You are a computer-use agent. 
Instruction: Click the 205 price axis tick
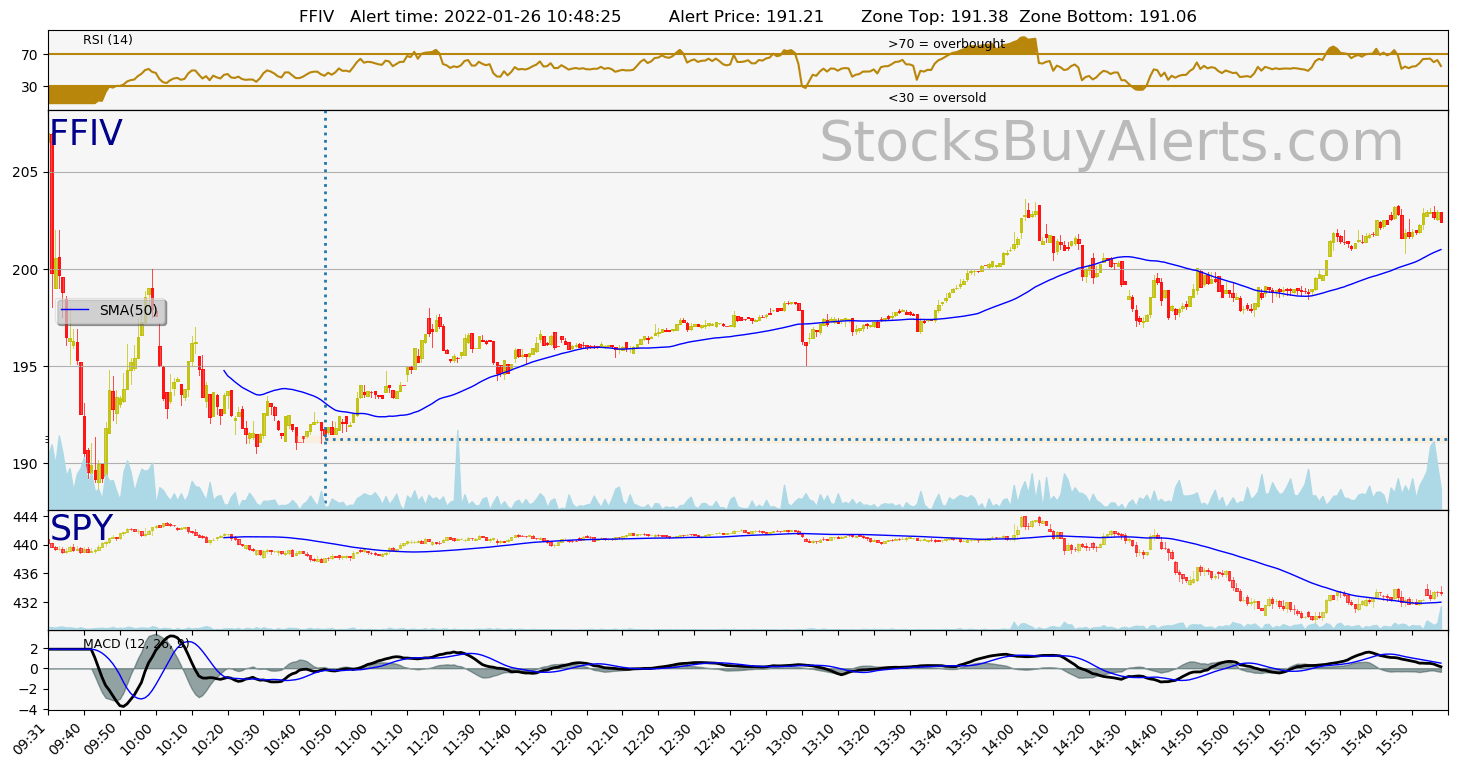coord(26,172)
